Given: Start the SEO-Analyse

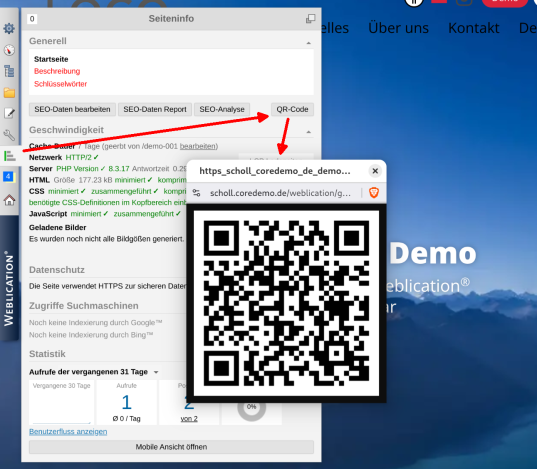Looking at the screenshot, I should 222,109.
